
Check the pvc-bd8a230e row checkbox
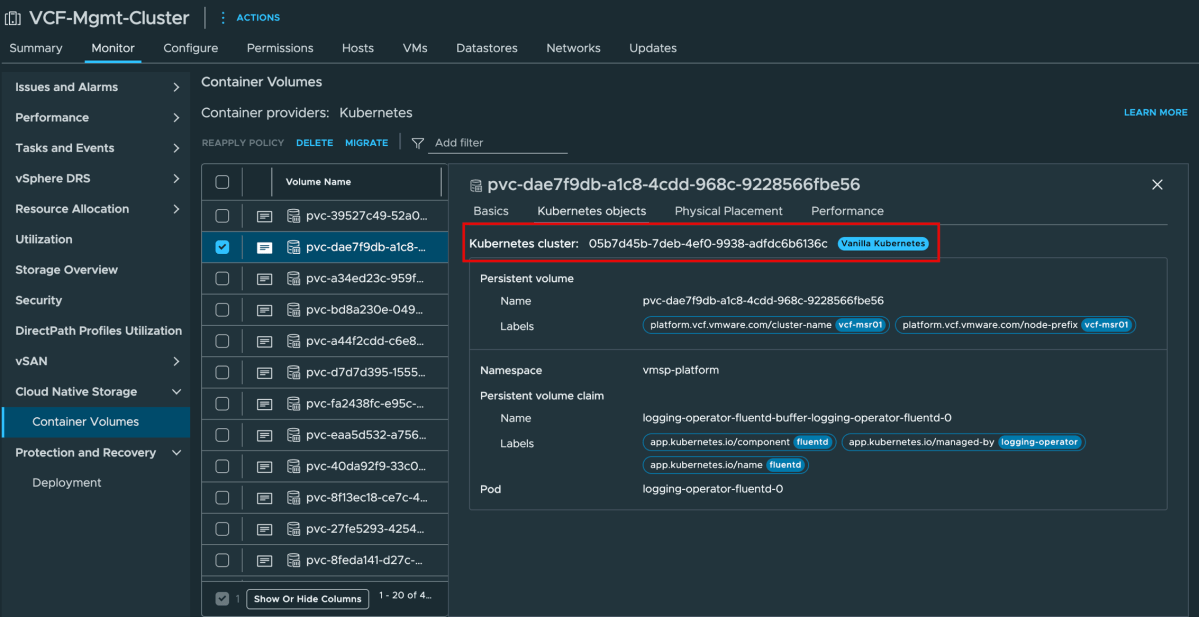pyautogui.click(x=223, y=310)
